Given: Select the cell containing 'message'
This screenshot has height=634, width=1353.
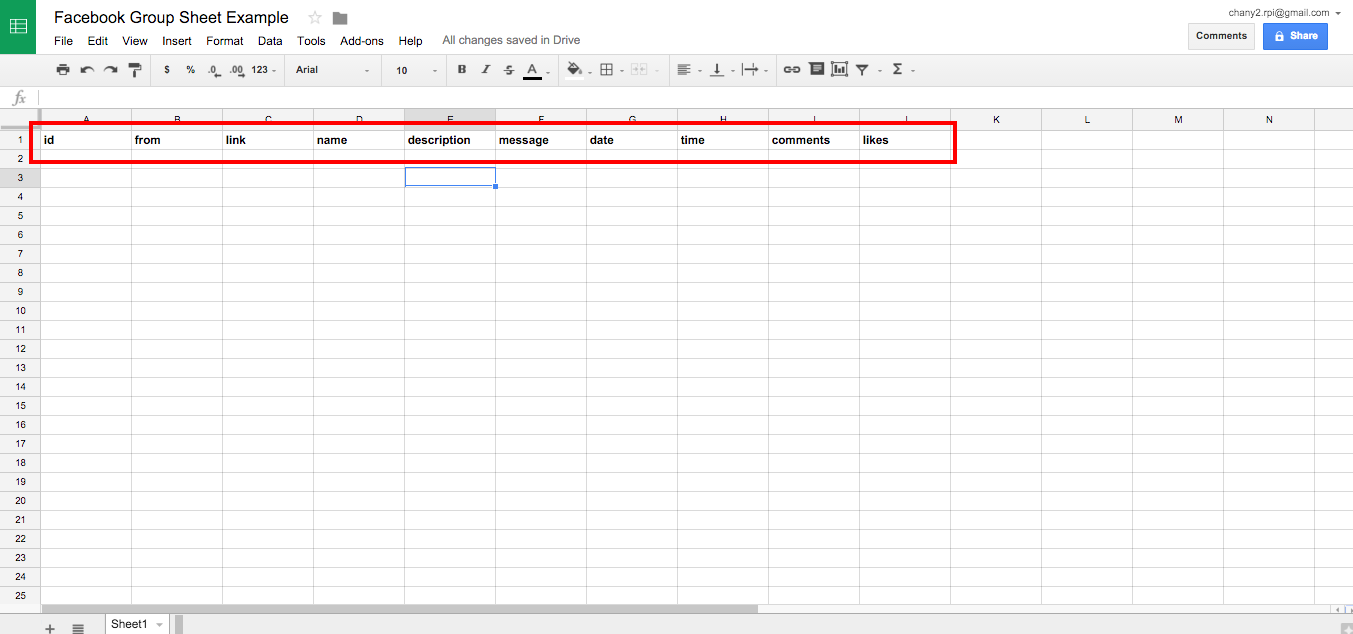Looking at the screenshot, I should click(541, 140).
